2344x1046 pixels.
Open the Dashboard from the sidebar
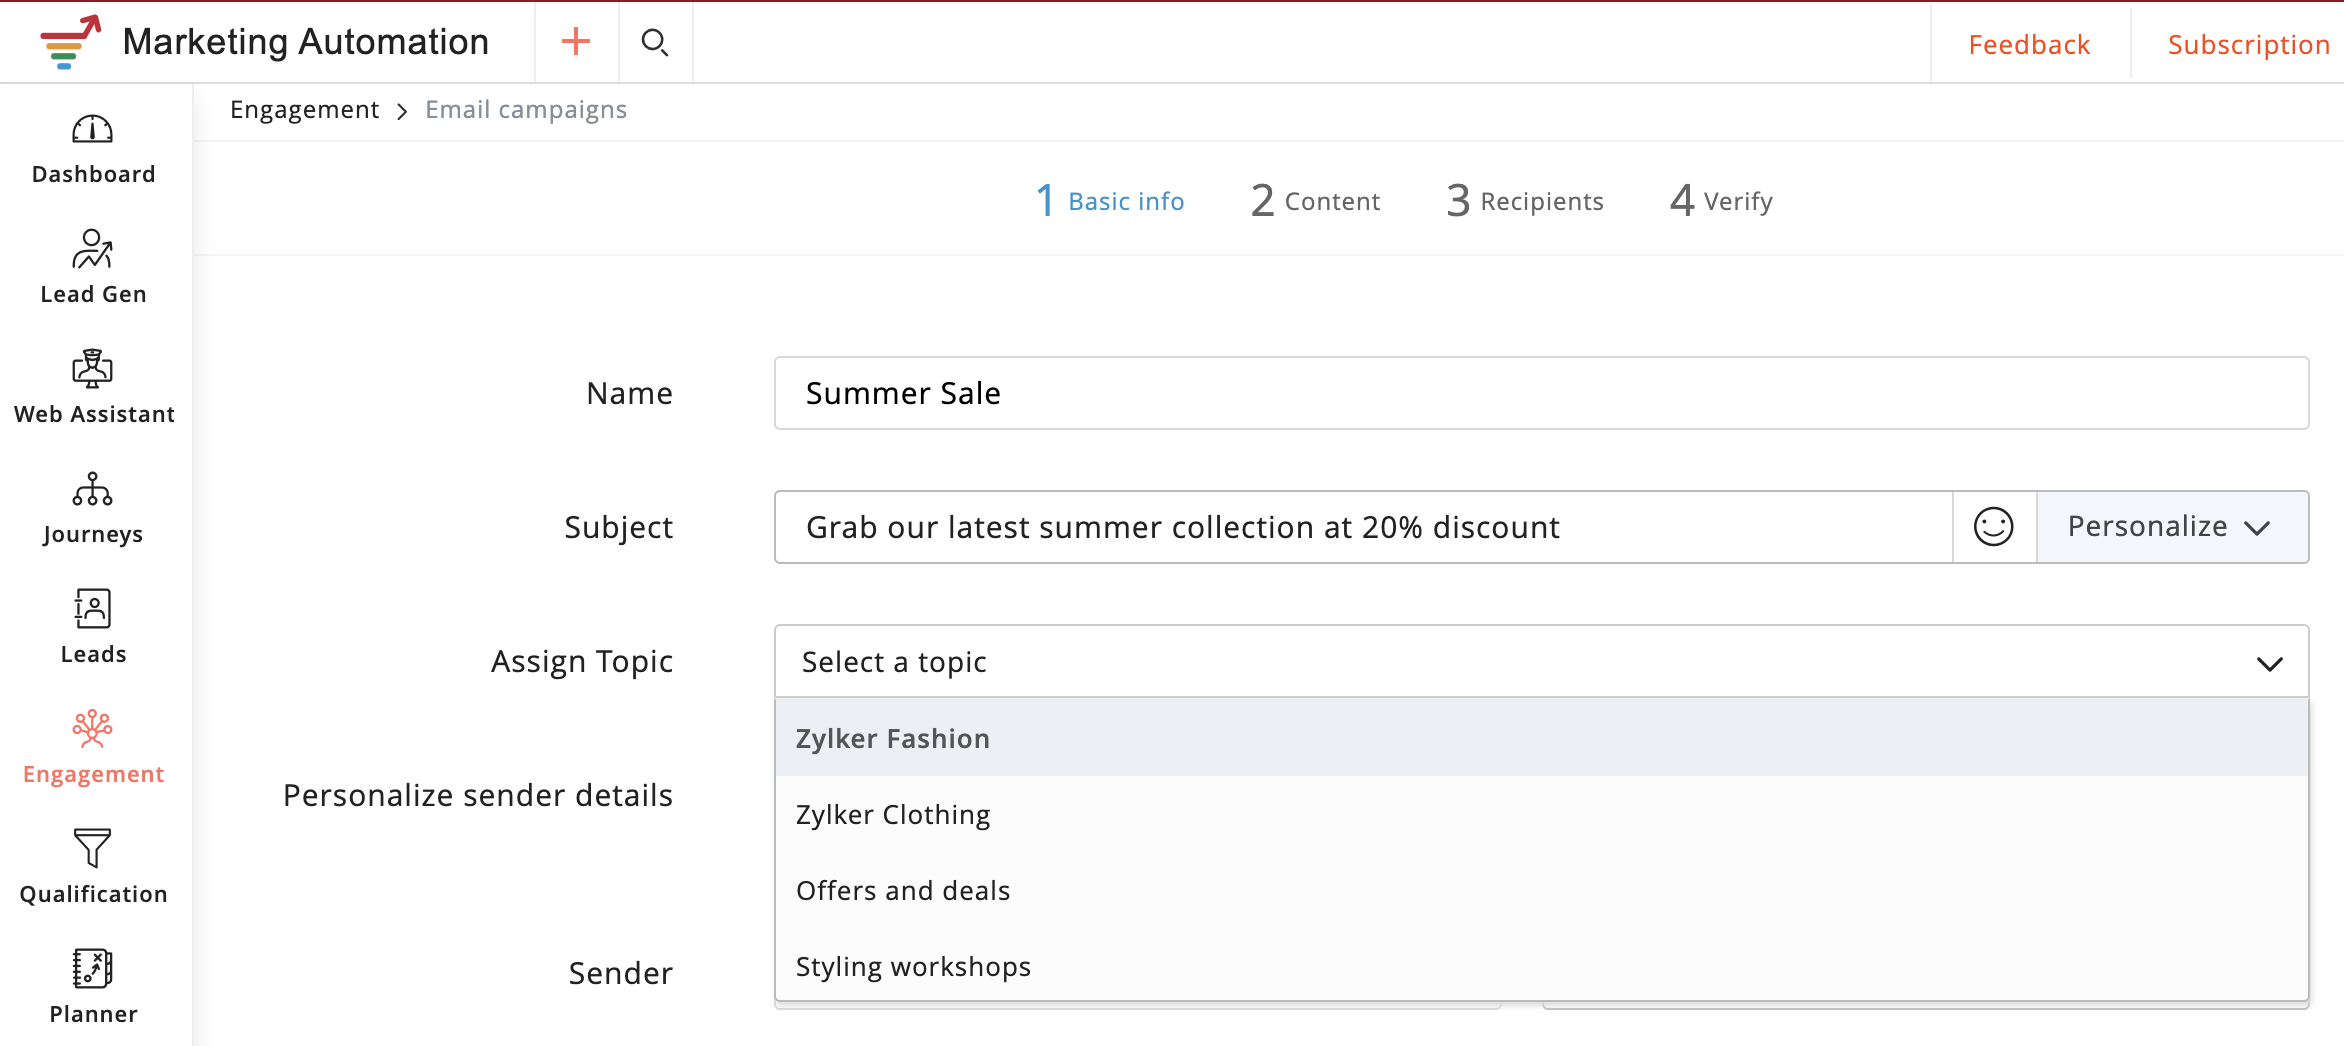93,149
